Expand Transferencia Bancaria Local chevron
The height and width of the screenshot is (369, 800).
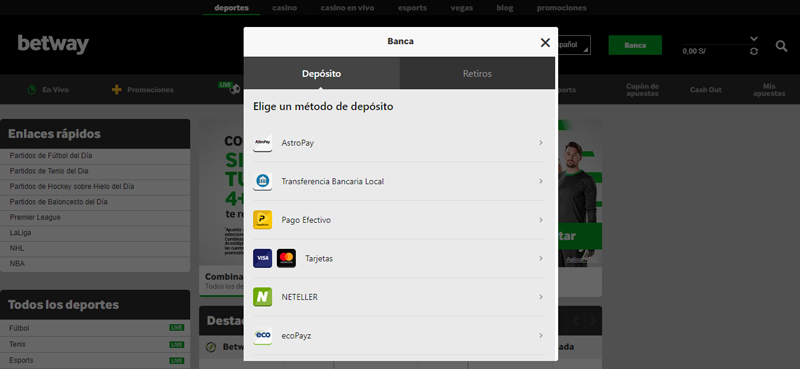pos(541,181)
